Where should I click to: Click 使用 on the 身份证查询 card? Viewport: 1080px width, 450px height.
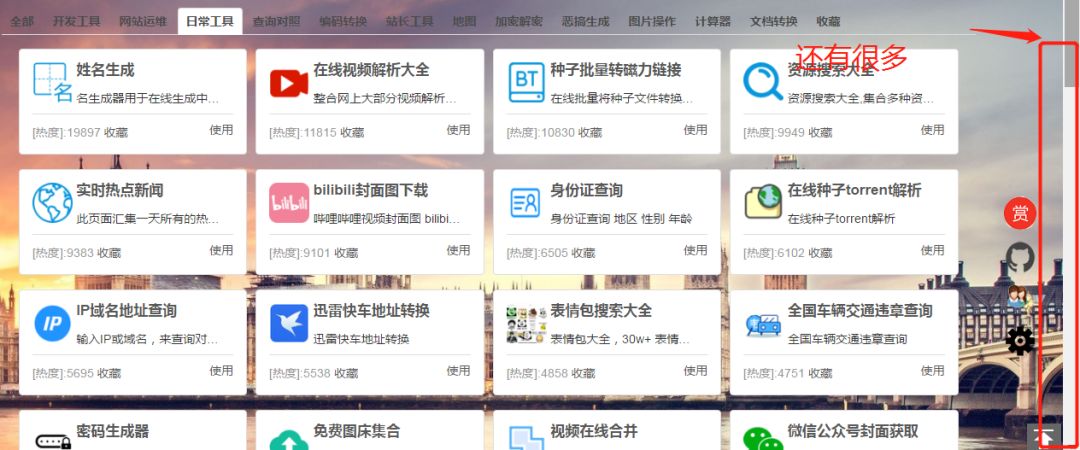click(x=695, y=250)
